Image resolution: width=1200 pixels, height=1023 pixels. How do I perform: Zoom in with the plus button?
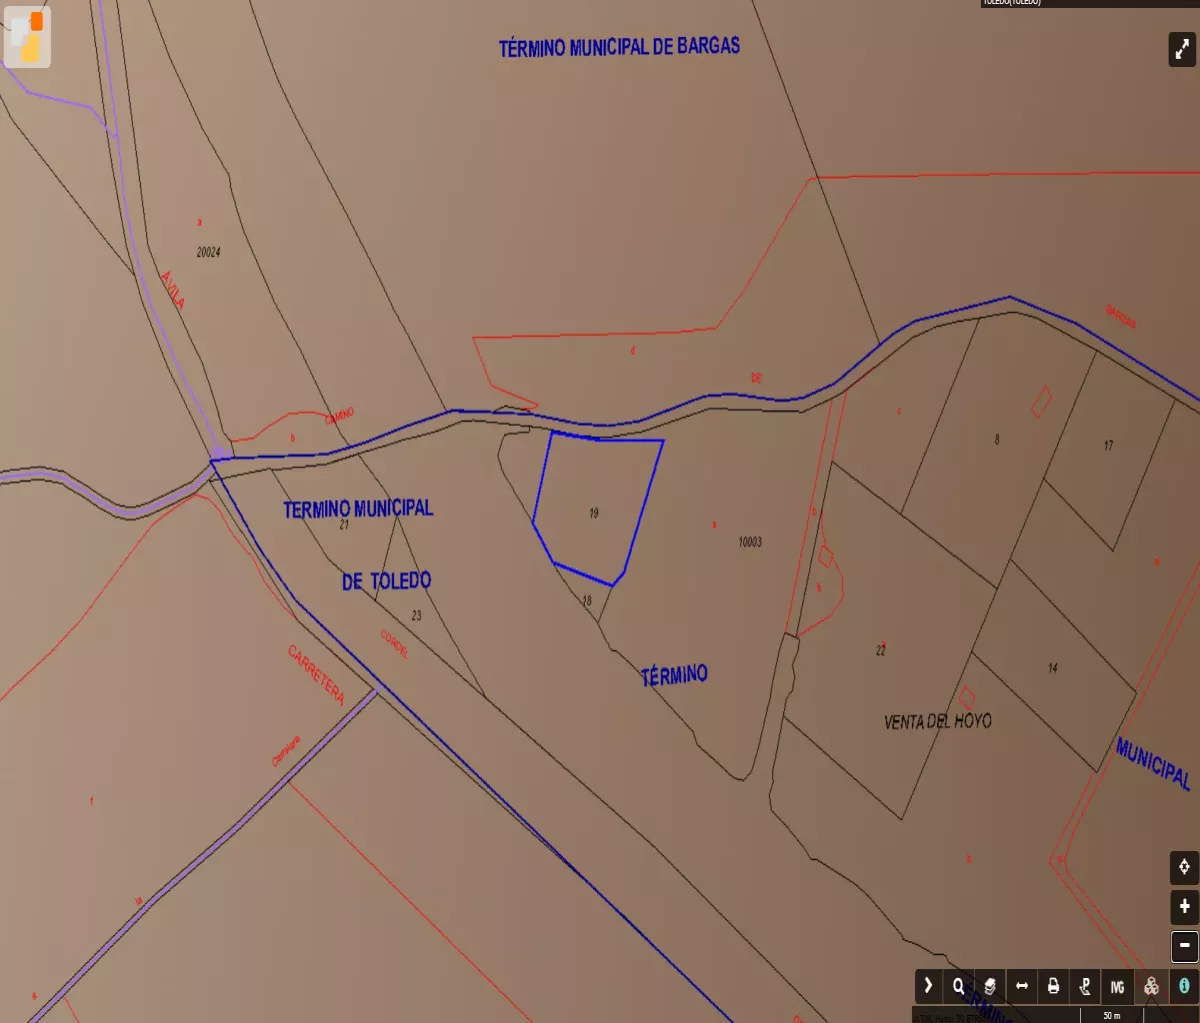(x=1184, y=907)
